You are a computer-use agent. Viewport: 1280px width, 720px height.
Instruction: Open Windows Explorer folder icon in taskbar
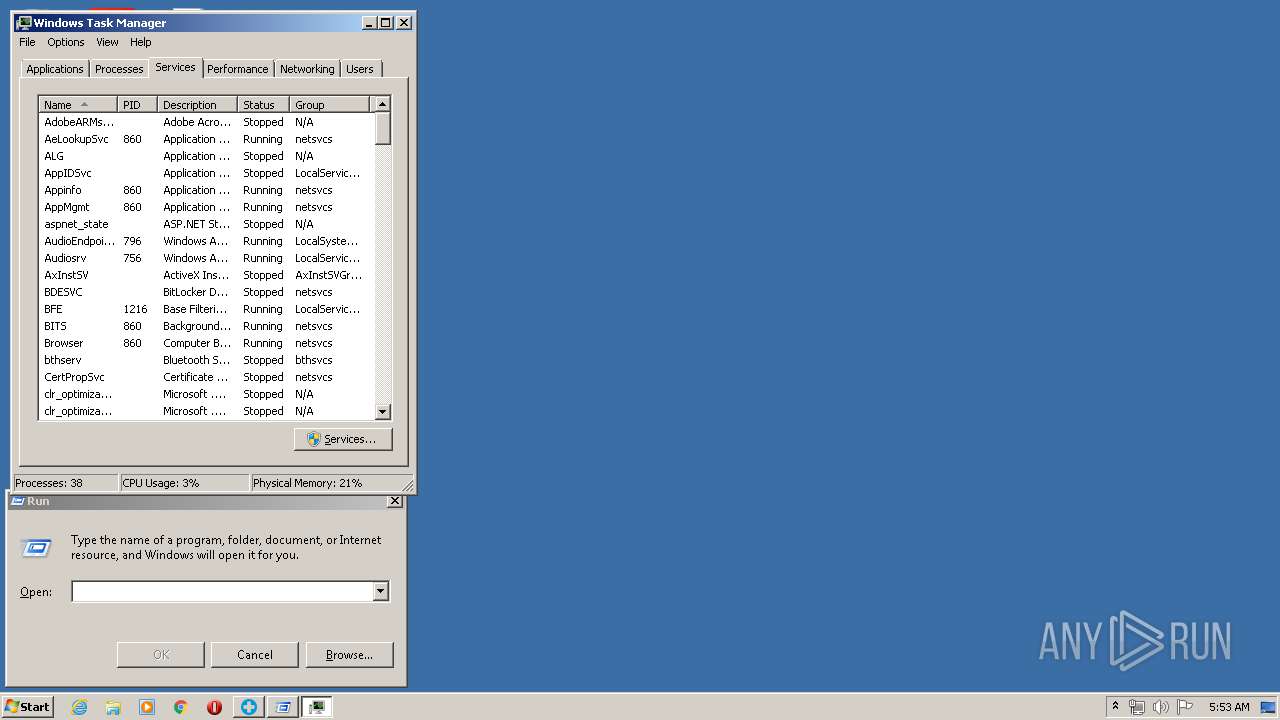pos(113,707)
